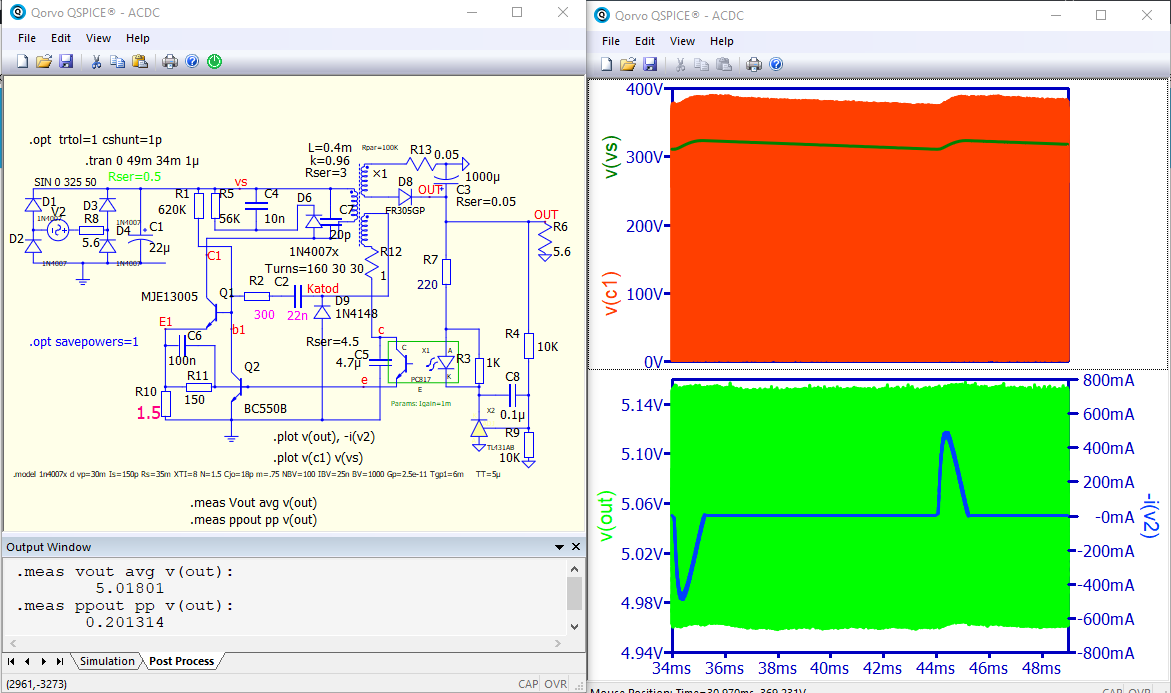Image resolution: width=1171 pixels, height=693 pixels.
Task: Open File menu in left schematic window
Action: (27, 38)
